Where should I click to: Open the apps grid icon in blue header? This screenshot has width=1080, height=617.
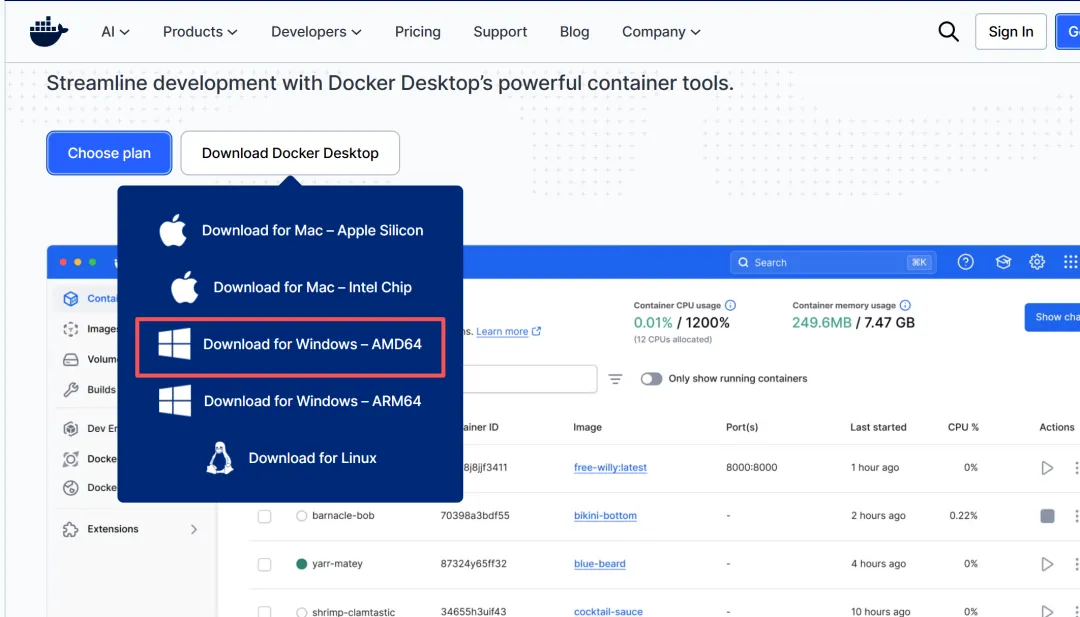(x=1070, y=262)
